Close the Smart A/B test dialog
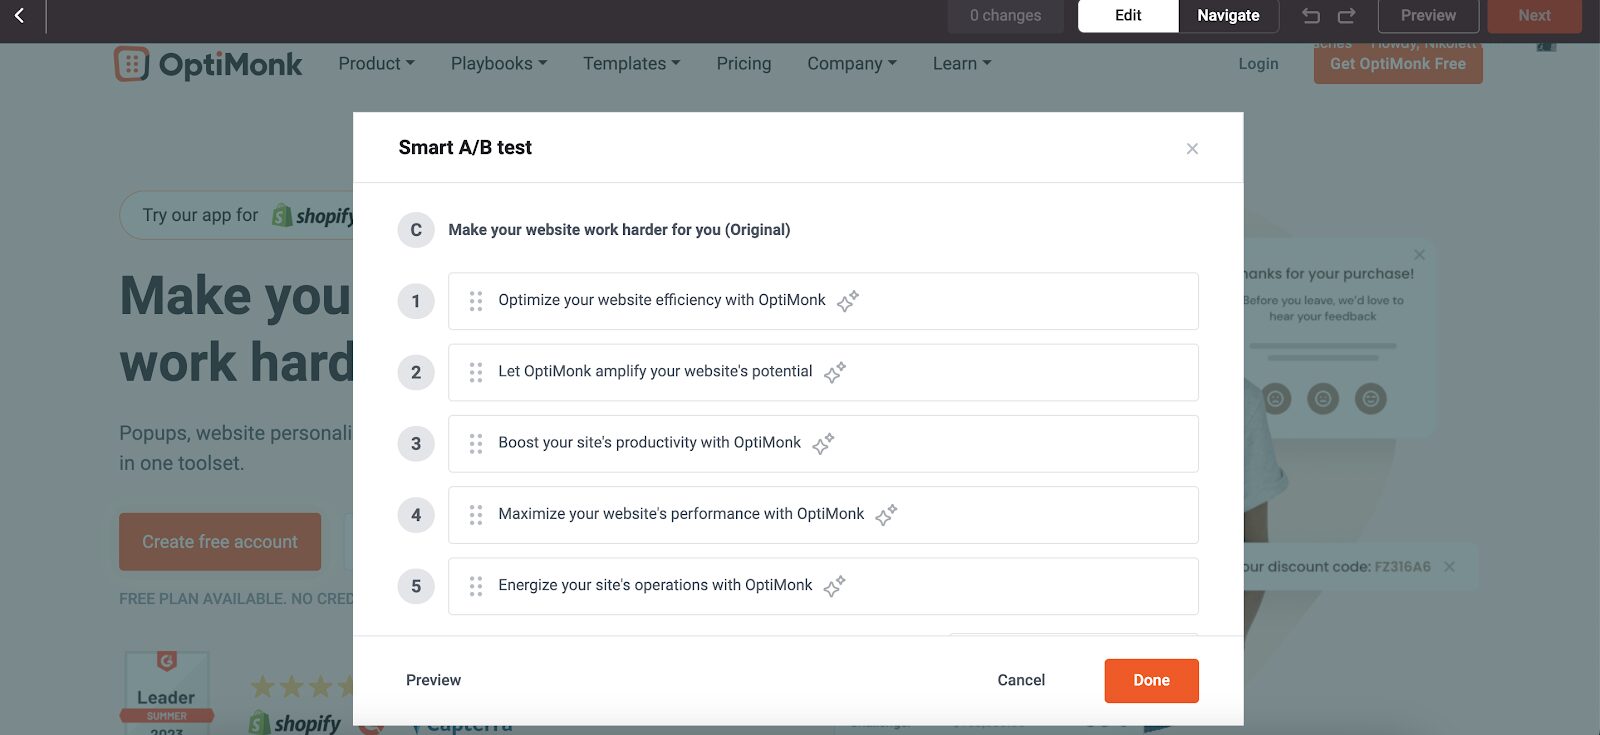 [1192, 149]
